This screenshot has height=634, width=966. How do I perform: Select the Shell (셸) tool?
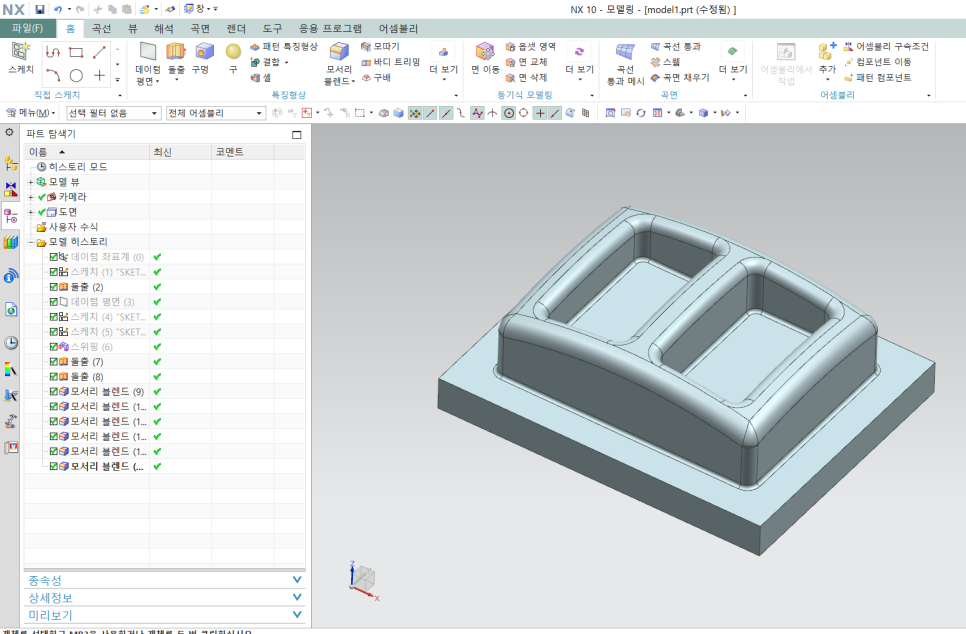click(261, 78)
